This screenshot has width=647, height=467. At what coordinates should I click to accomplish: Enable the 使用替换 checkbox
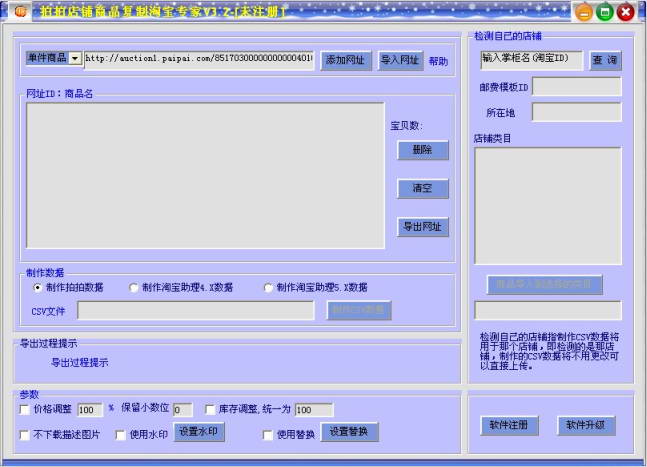[x=268, y=435]
